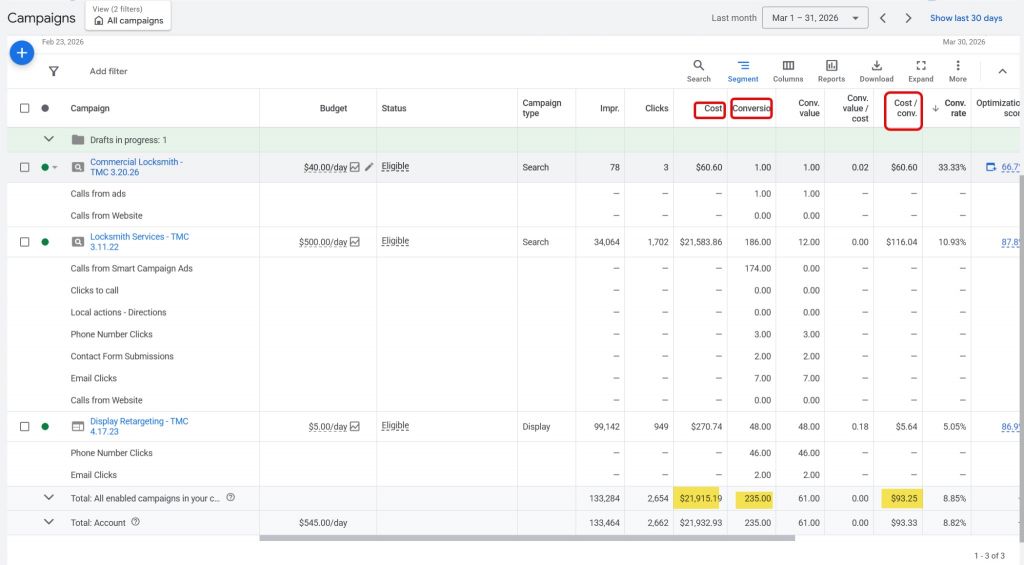Expand the Total: Account row
Viewport: 1024px width, 565px height.
click(x=48, y=522)
